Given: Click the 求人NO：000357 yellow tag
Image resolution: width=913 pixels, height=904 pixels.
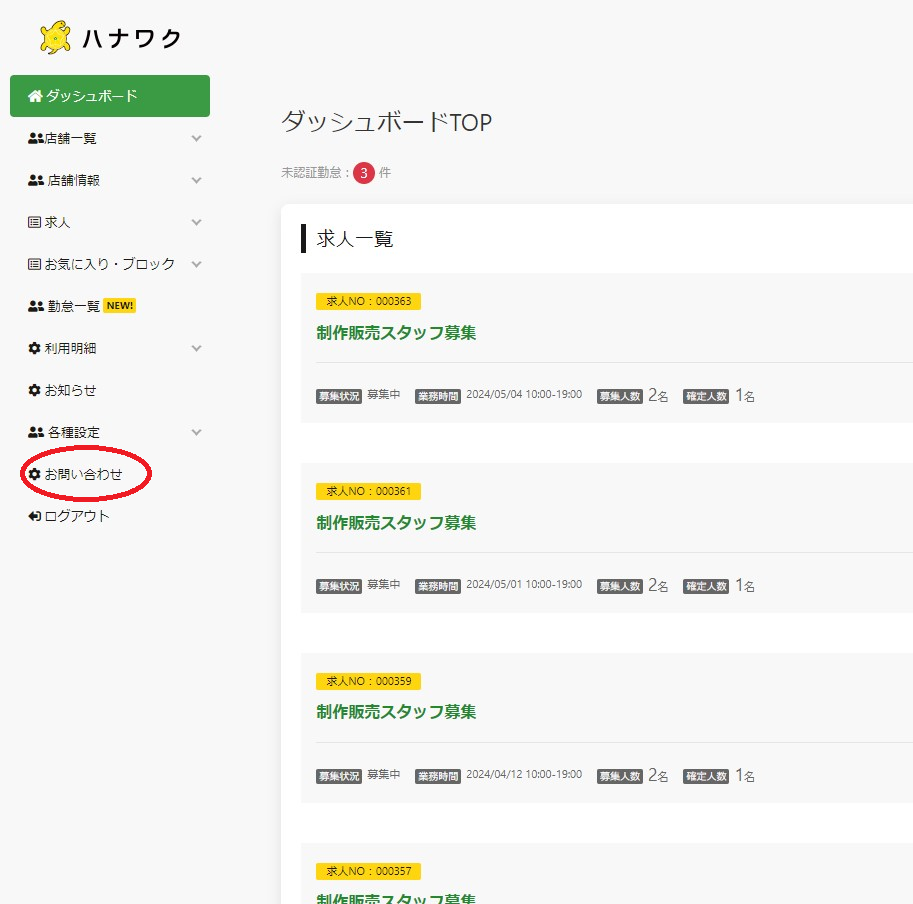Looking at the screenshot, I should [x=368, y=871].
